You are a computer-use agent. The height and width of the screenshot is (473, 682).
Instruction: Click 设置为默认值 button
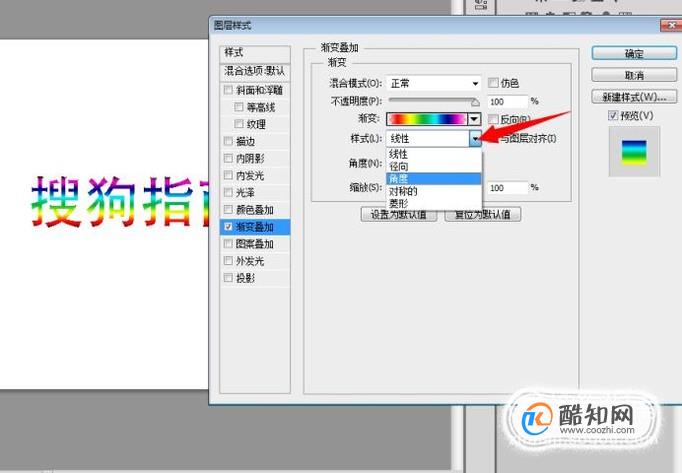point(399,215)
